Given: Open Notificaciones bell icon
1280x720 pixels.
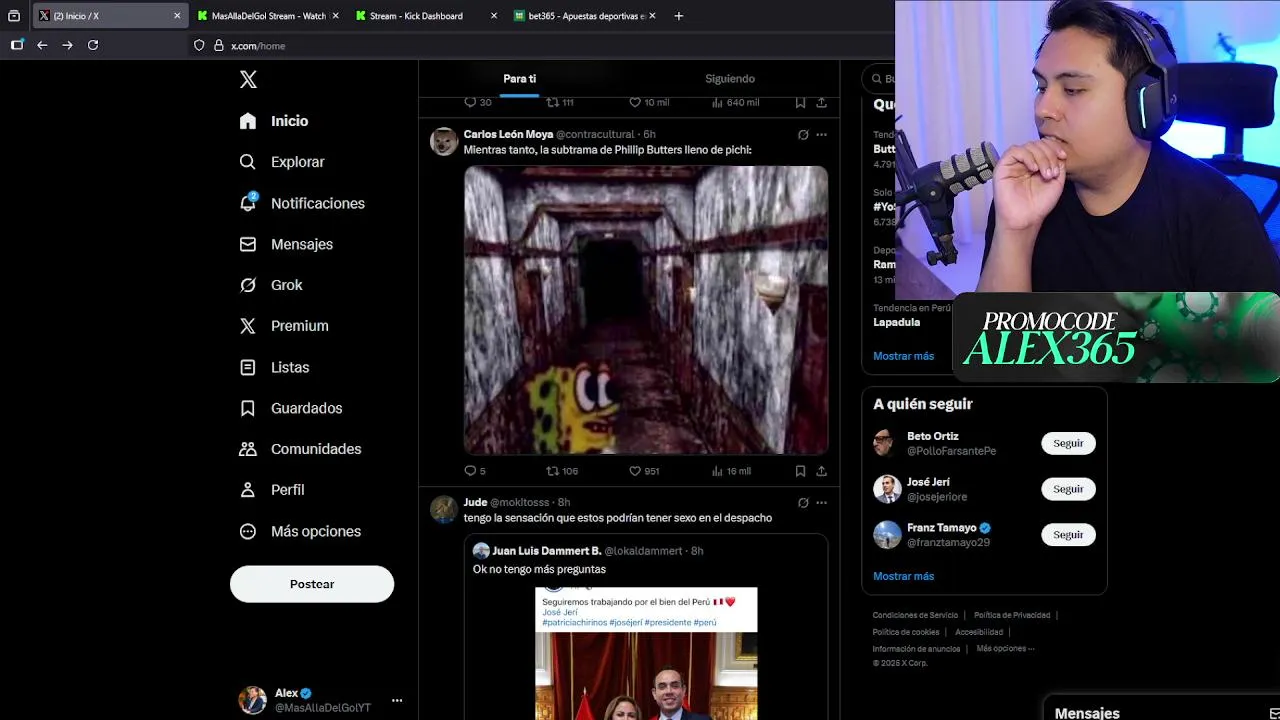Looking at the screenshot, I should pyautogui.click(x=248, y=203).
